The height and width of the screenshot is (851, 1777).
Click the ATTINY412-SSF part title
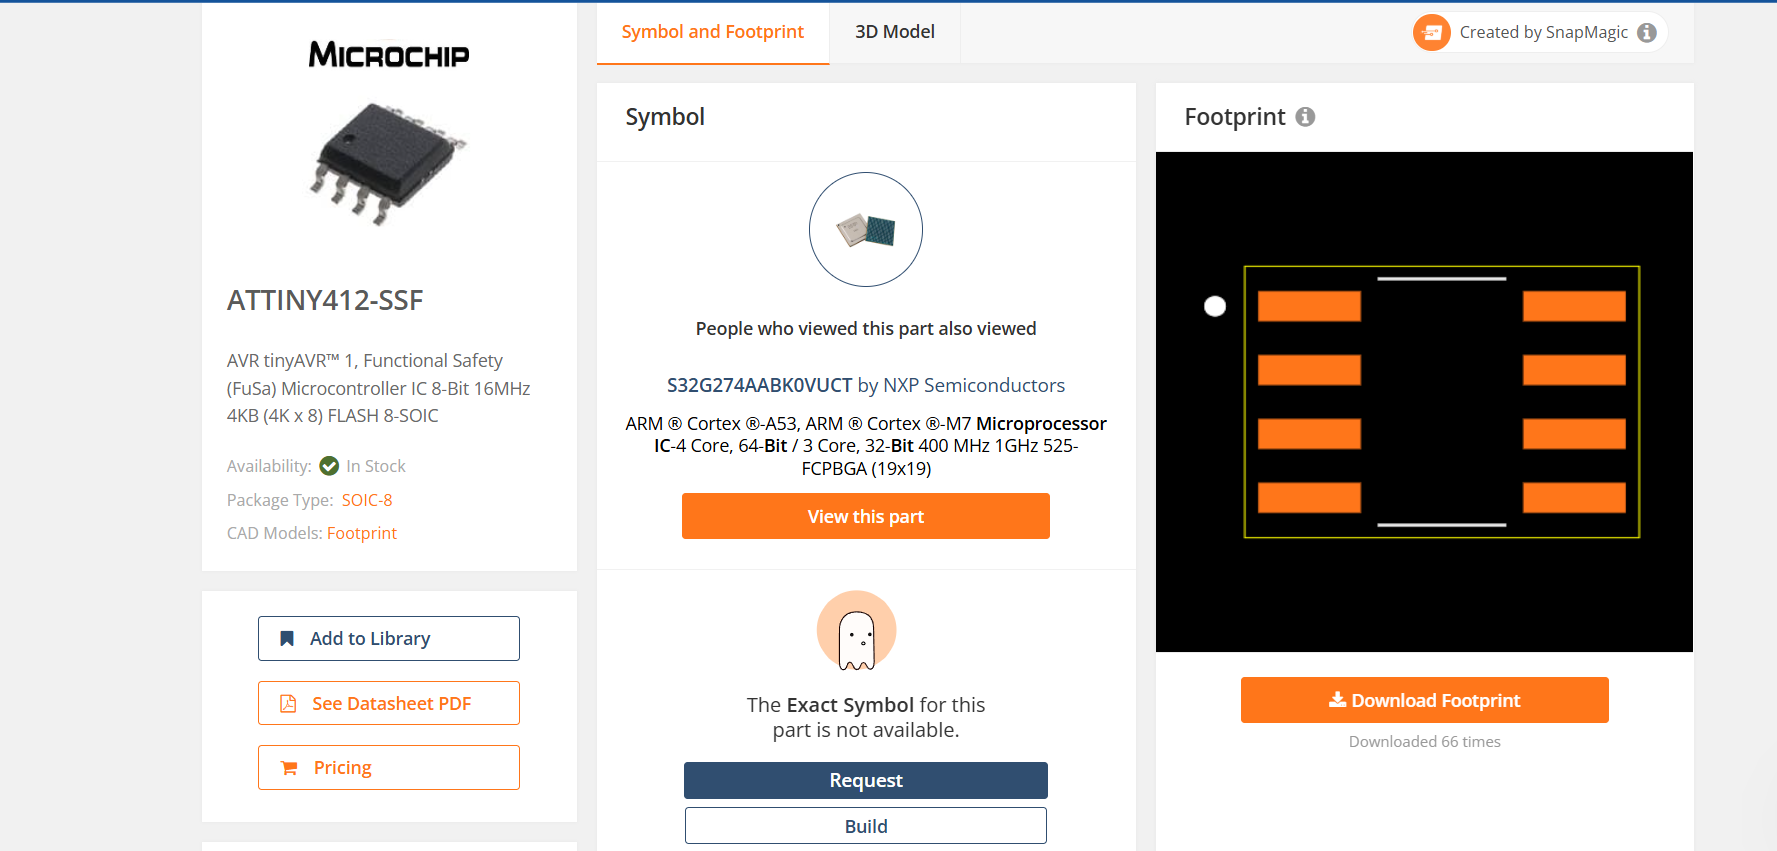(x=325, y=300)
